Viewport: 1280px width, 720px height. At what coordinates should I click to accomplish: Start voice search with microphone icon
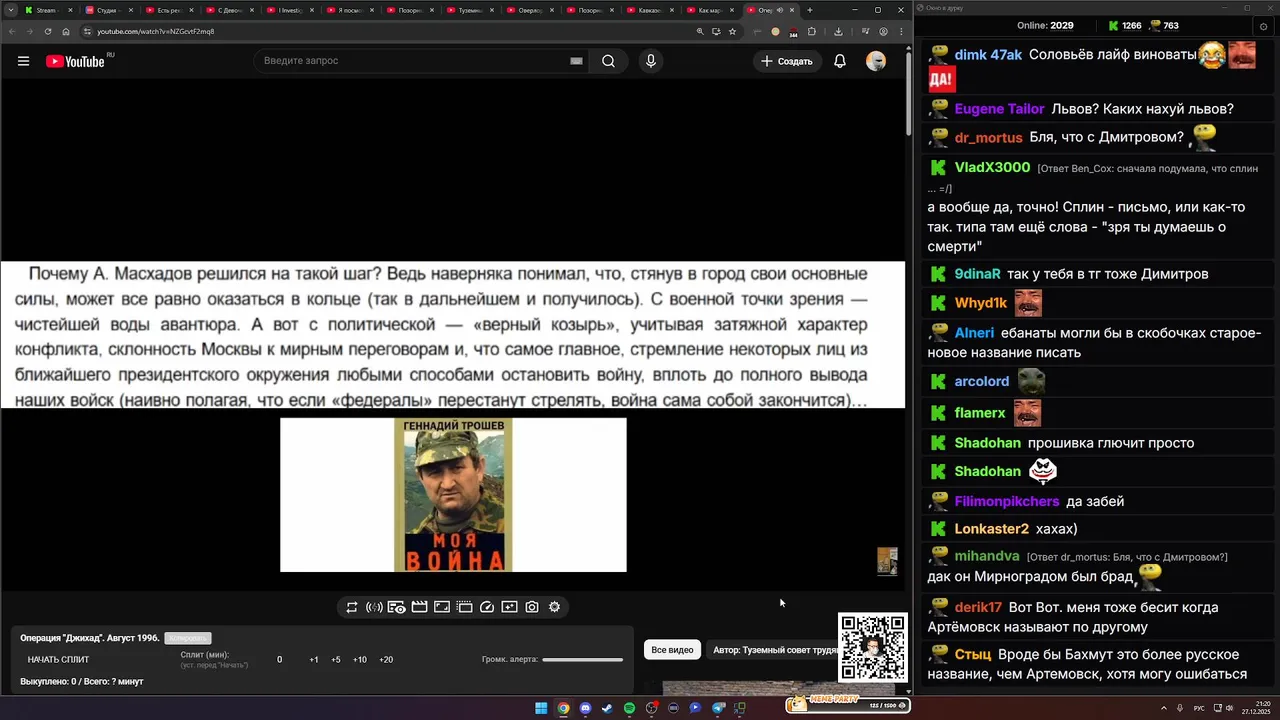(x=651, y=61)
